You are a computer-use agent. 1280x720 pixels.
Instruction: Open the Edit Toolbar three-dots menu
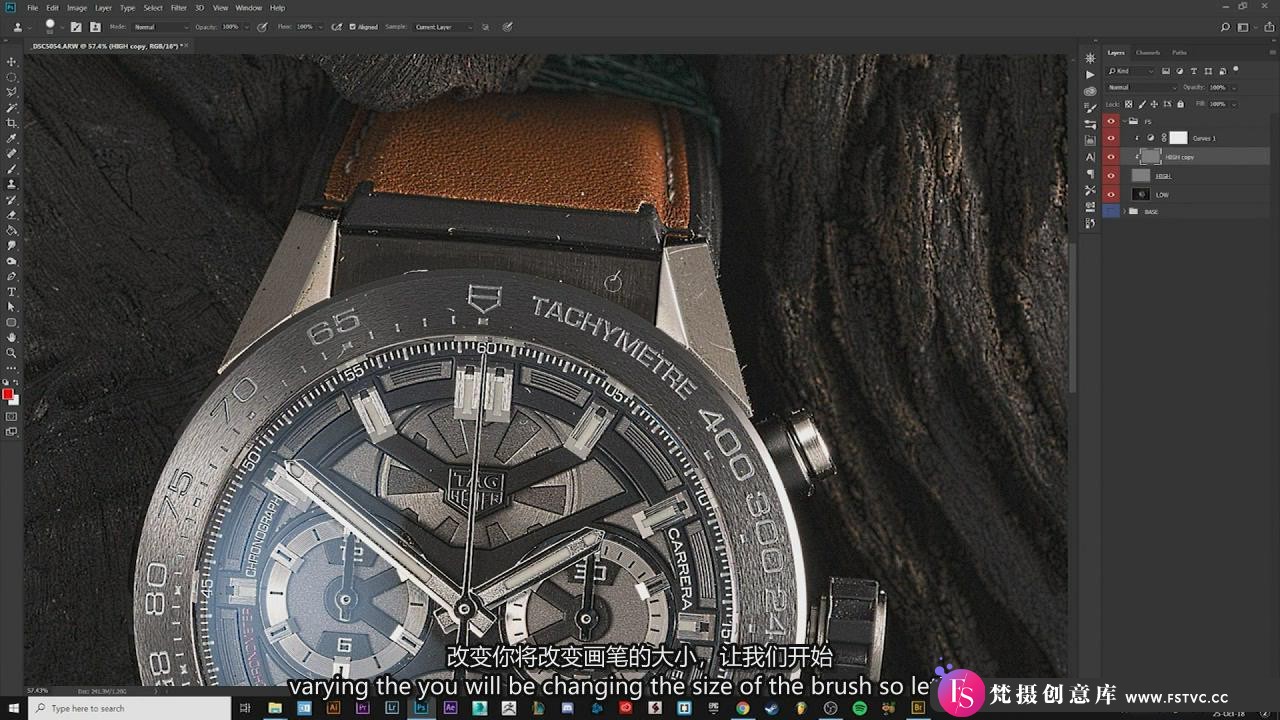(12, 368)
